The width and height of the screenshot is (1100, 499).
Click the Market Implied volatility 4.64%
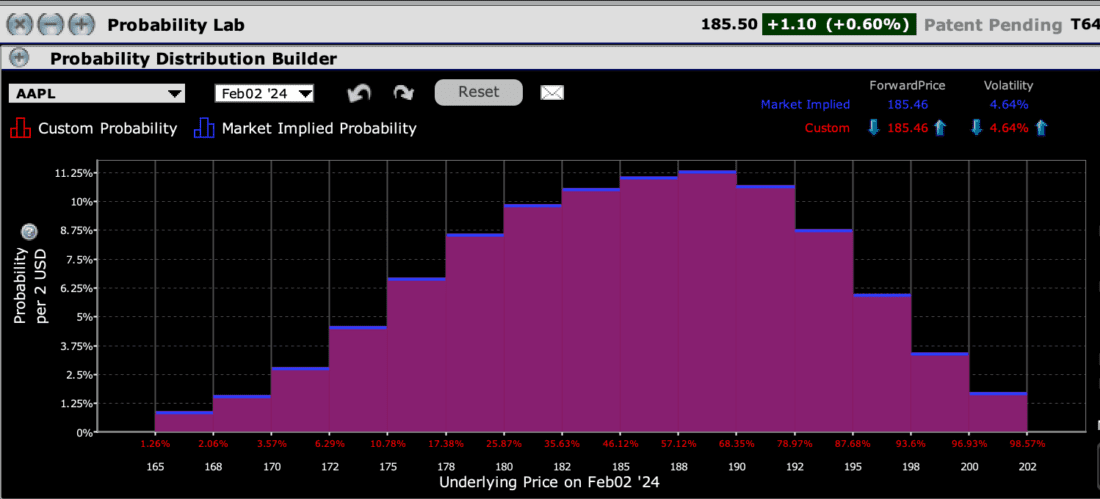point(1009,105)
